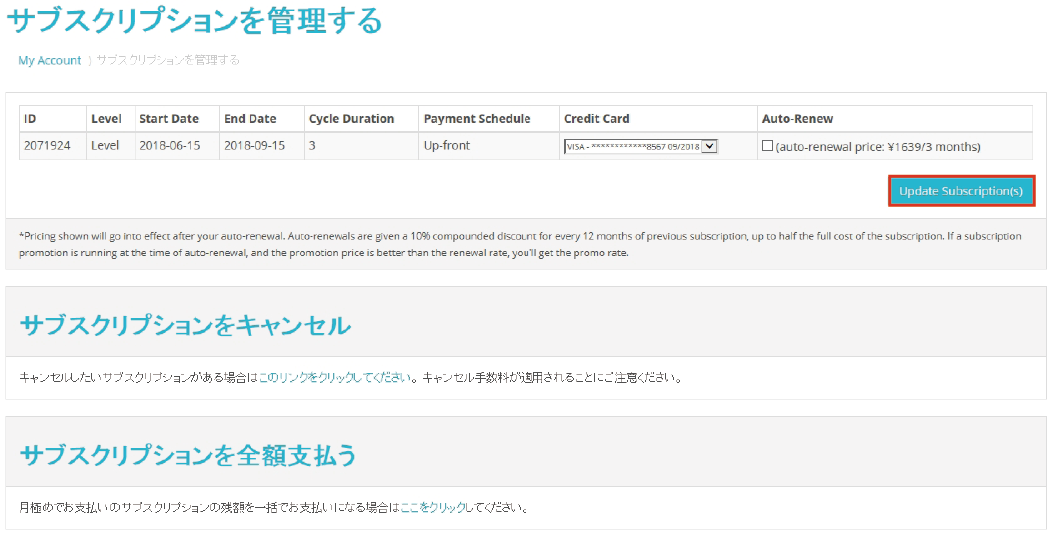Click the Start Date column header
Screen dimensions: 1053x535
point(169,119)
